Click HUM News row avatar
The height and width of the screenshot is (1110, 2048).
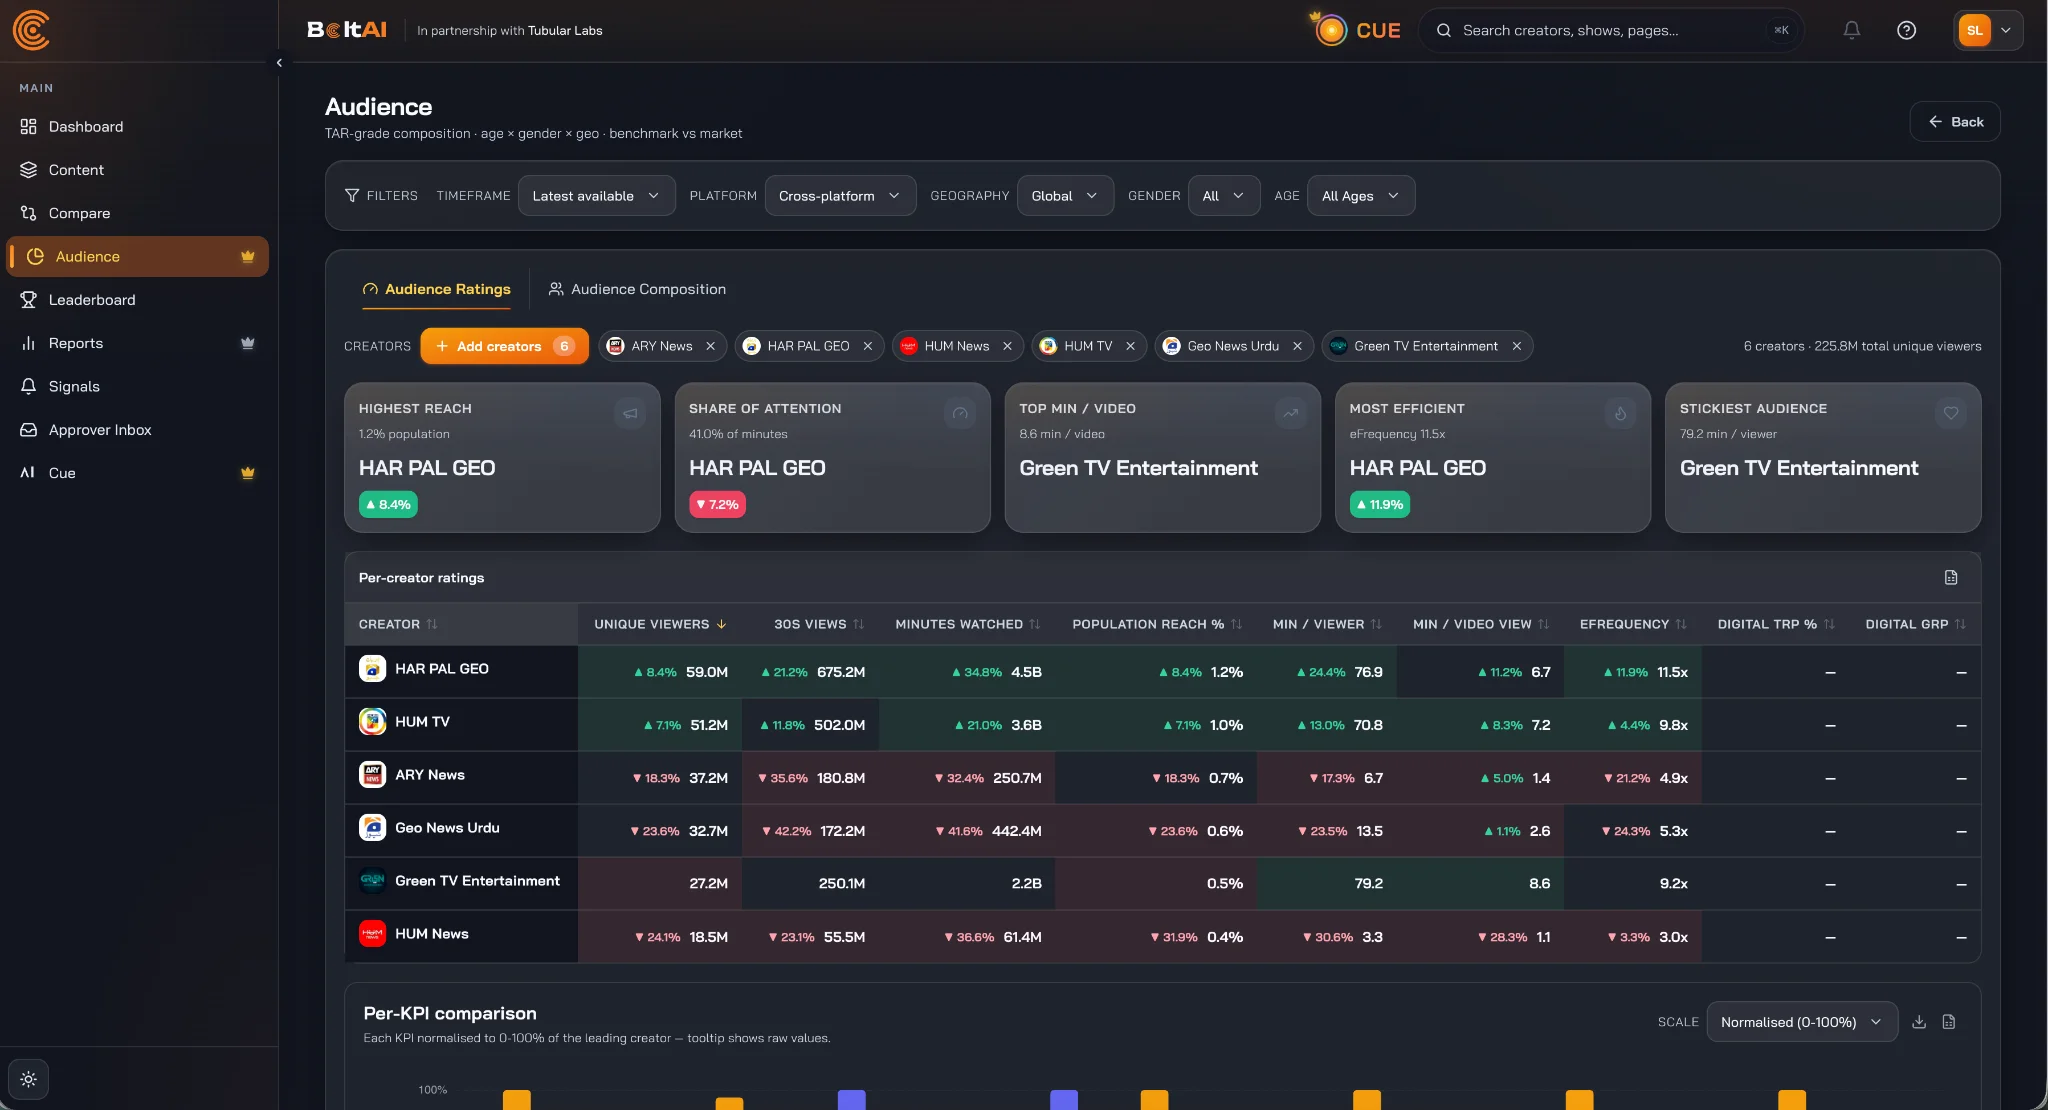tap(372, 934)
